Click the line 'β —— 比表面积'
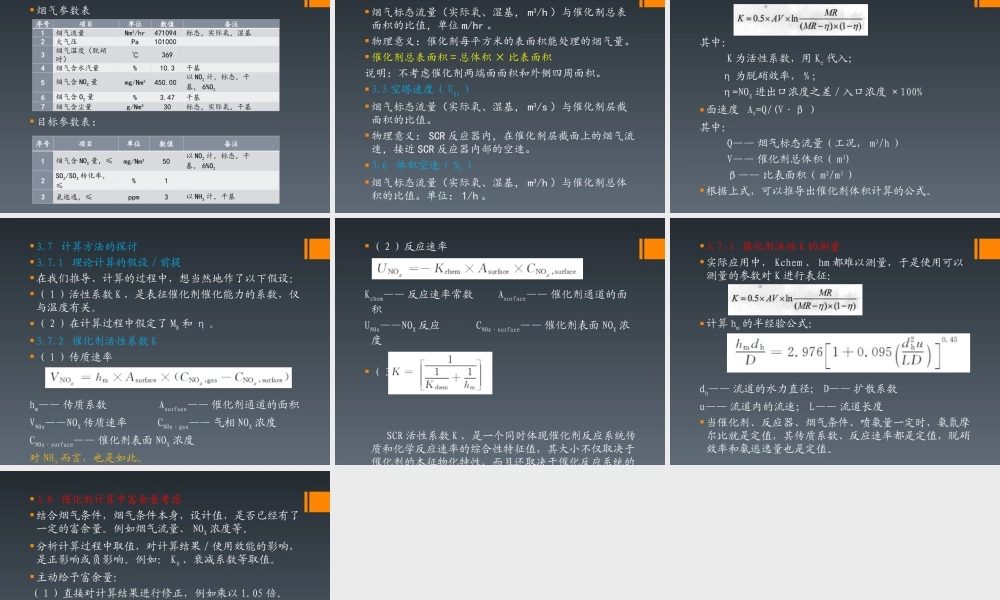 tap(791, 175)
